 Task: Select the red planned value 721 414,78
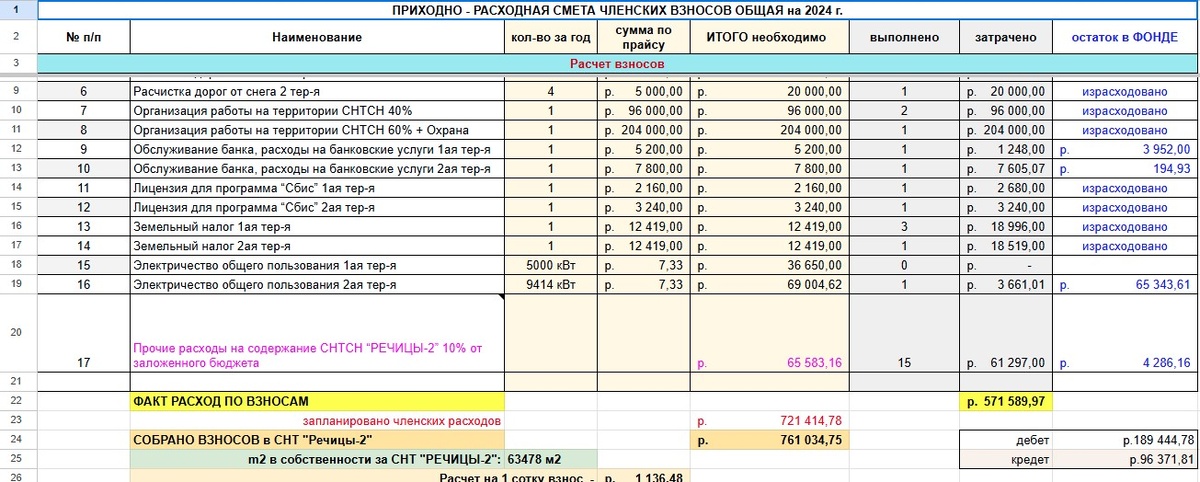click(769, 420)
